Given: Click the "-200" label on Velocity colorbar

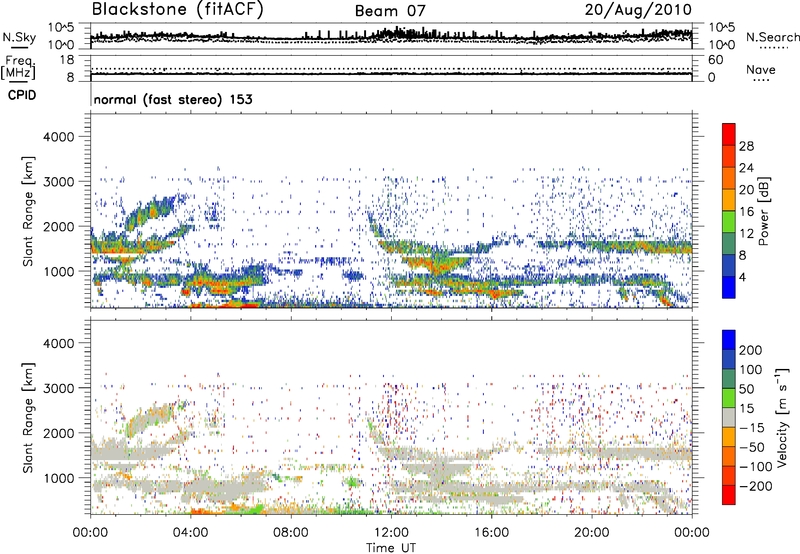Looking at the screenshot, I should pos(756,486).
